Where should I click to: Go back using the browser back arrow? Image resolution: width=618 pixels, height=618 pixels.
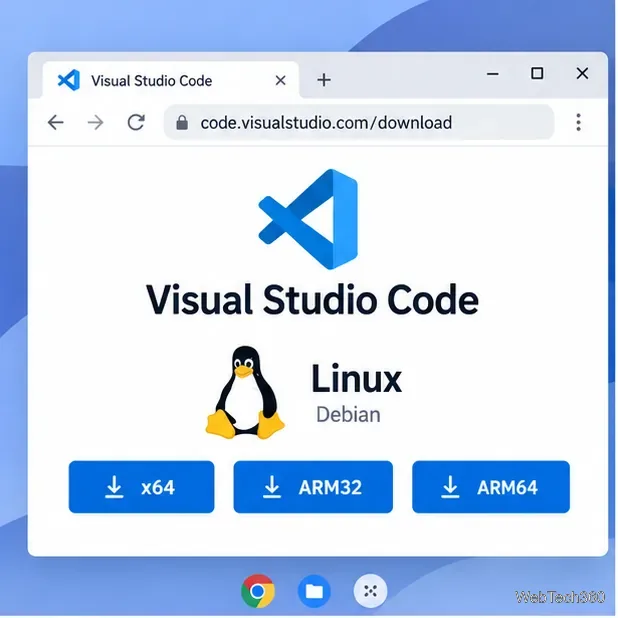[x=56, y=123]
